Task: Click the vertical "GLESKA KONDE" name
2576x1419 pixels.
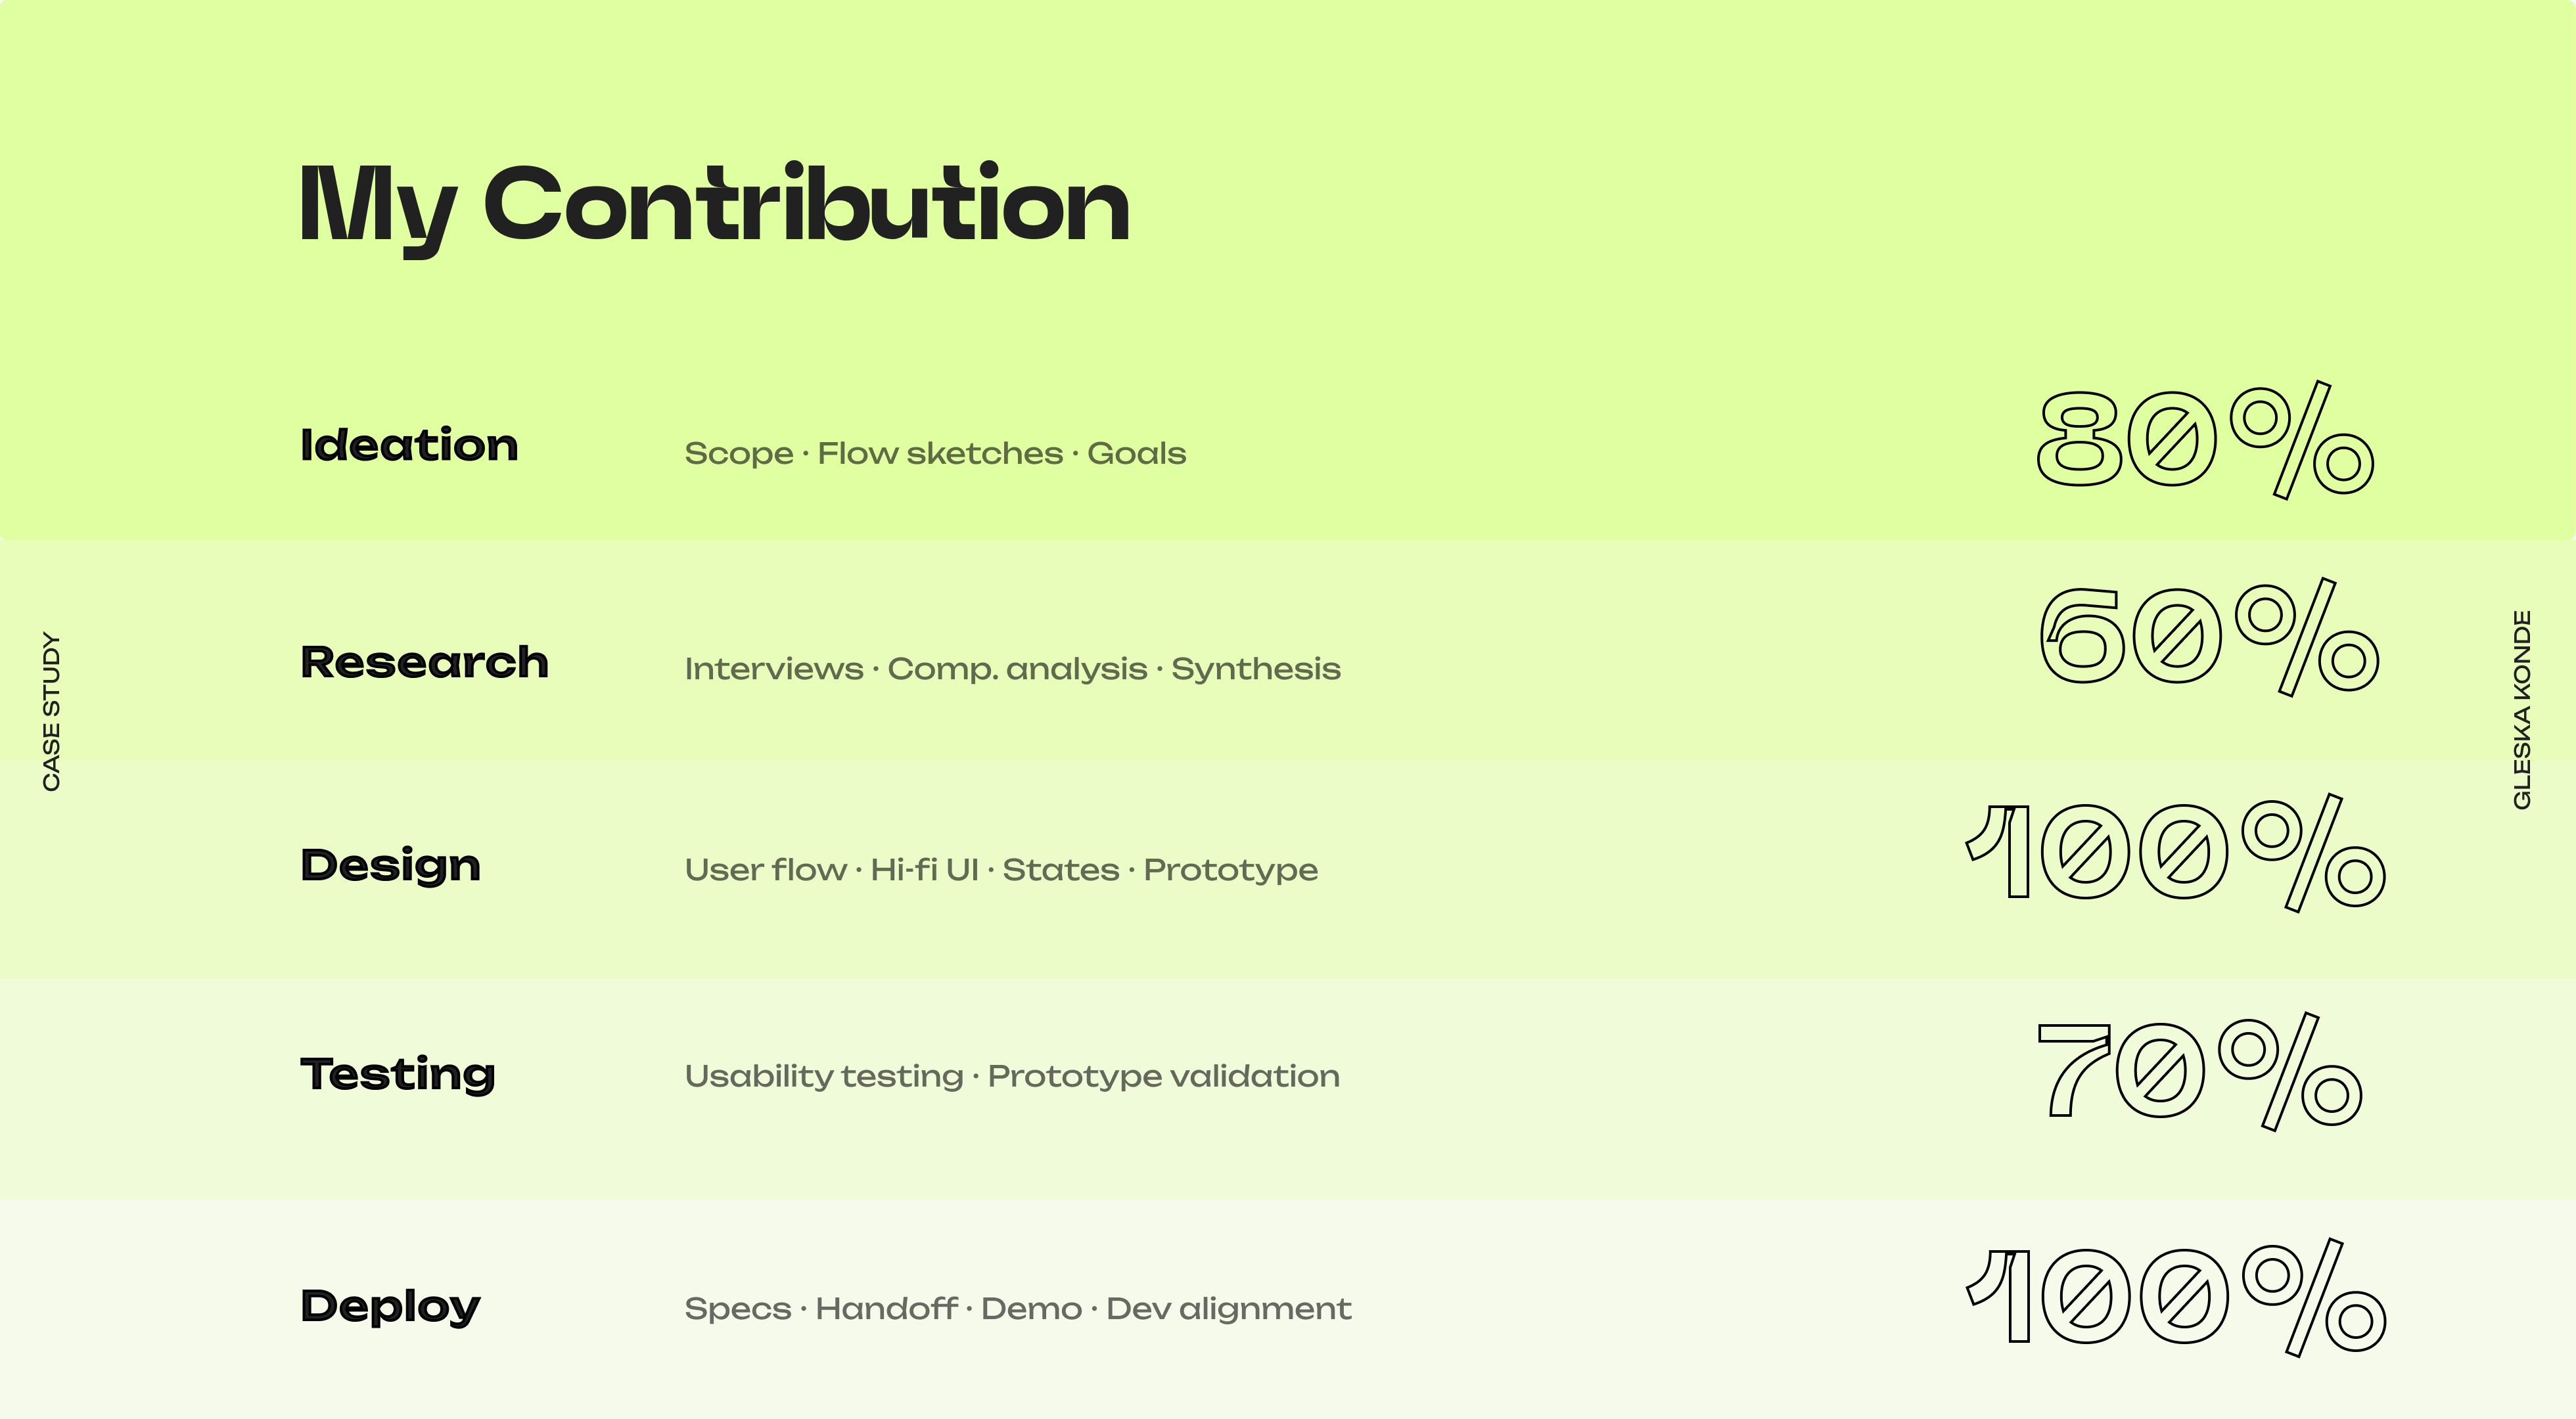Action: (x=2522, y=709)
